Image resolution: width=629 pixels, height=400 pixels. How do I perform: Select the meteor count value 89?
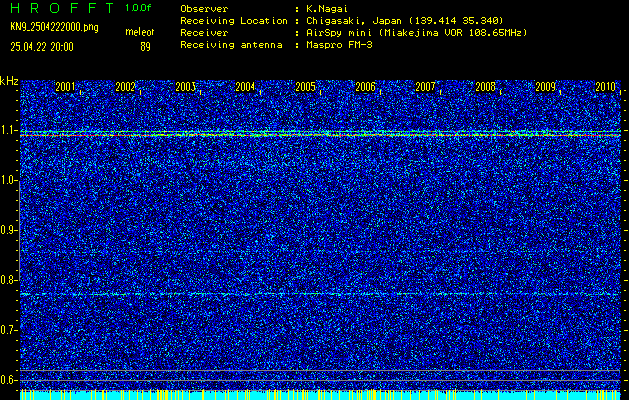145,47
